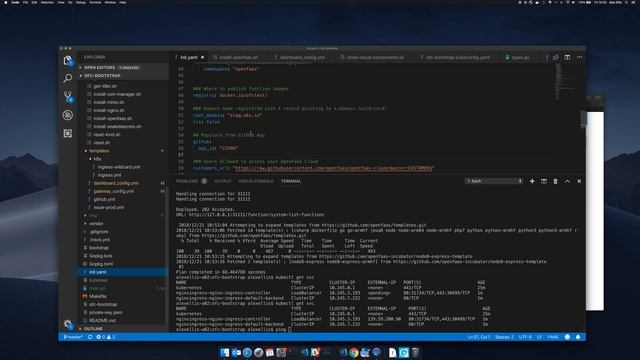This screenshot has width=640, height=360.
Task: Open the Manage gear icon in the activity bar
Action: (x=68, y=324)
